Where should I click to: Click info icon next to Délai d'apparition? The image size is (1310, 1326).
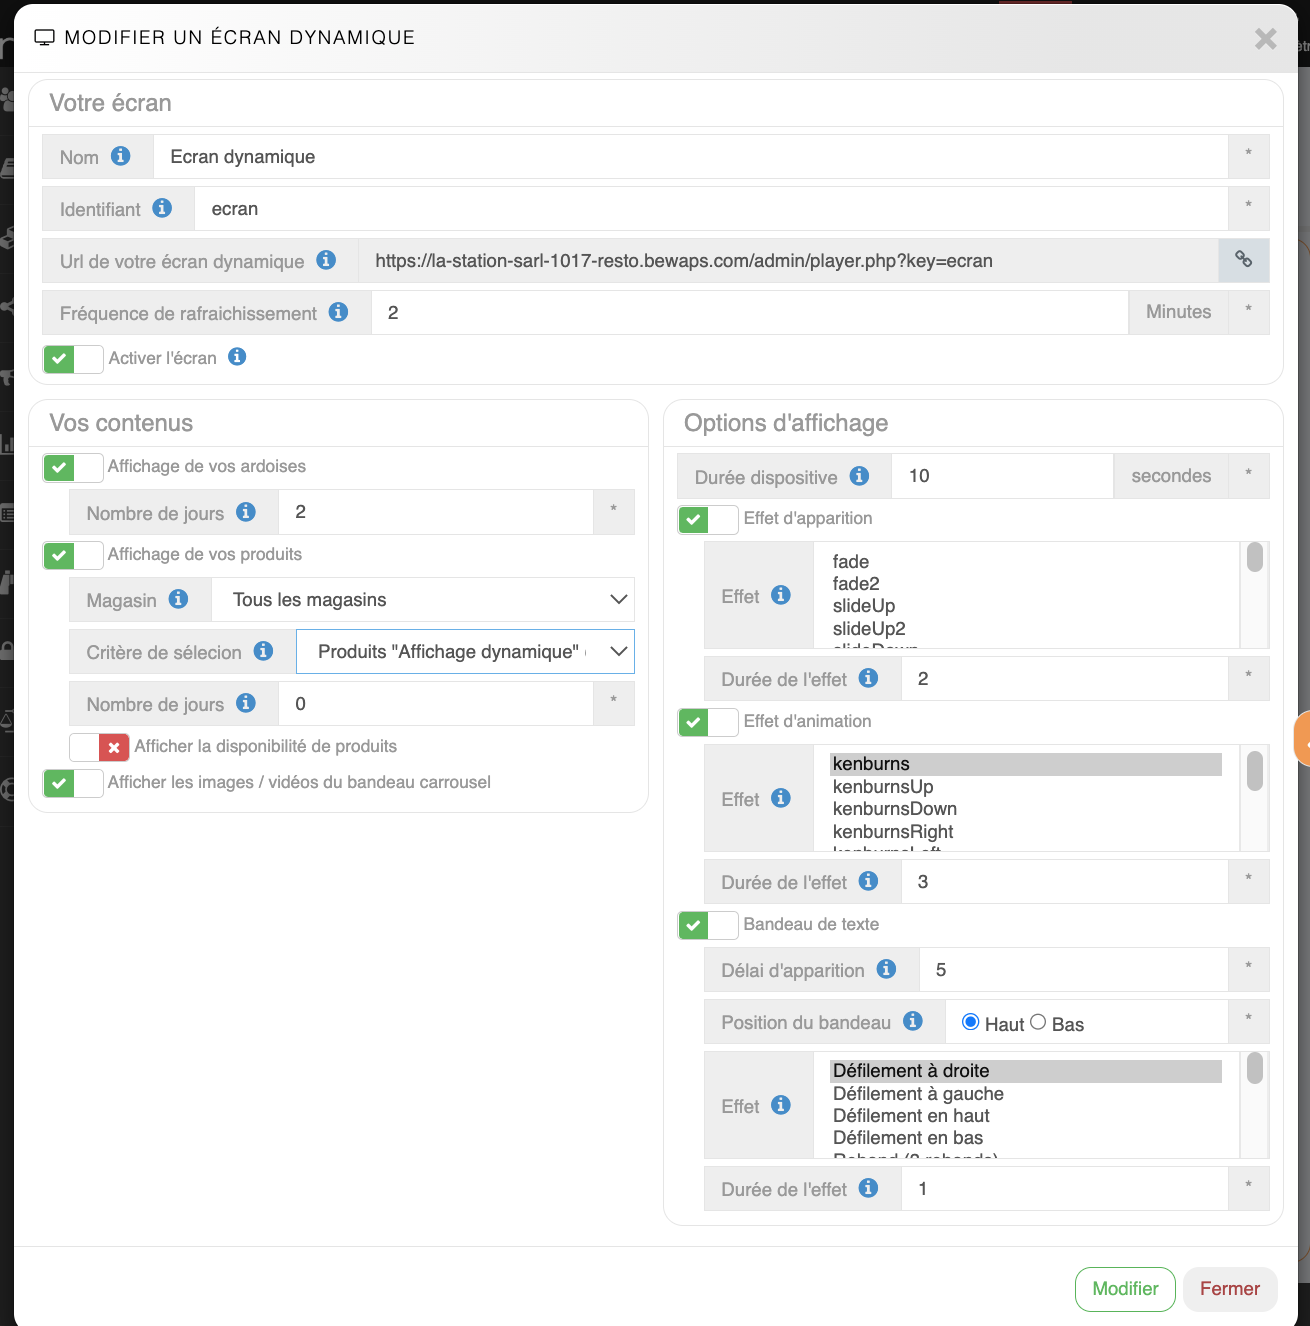pyautogui.click(x=886, y=969)
